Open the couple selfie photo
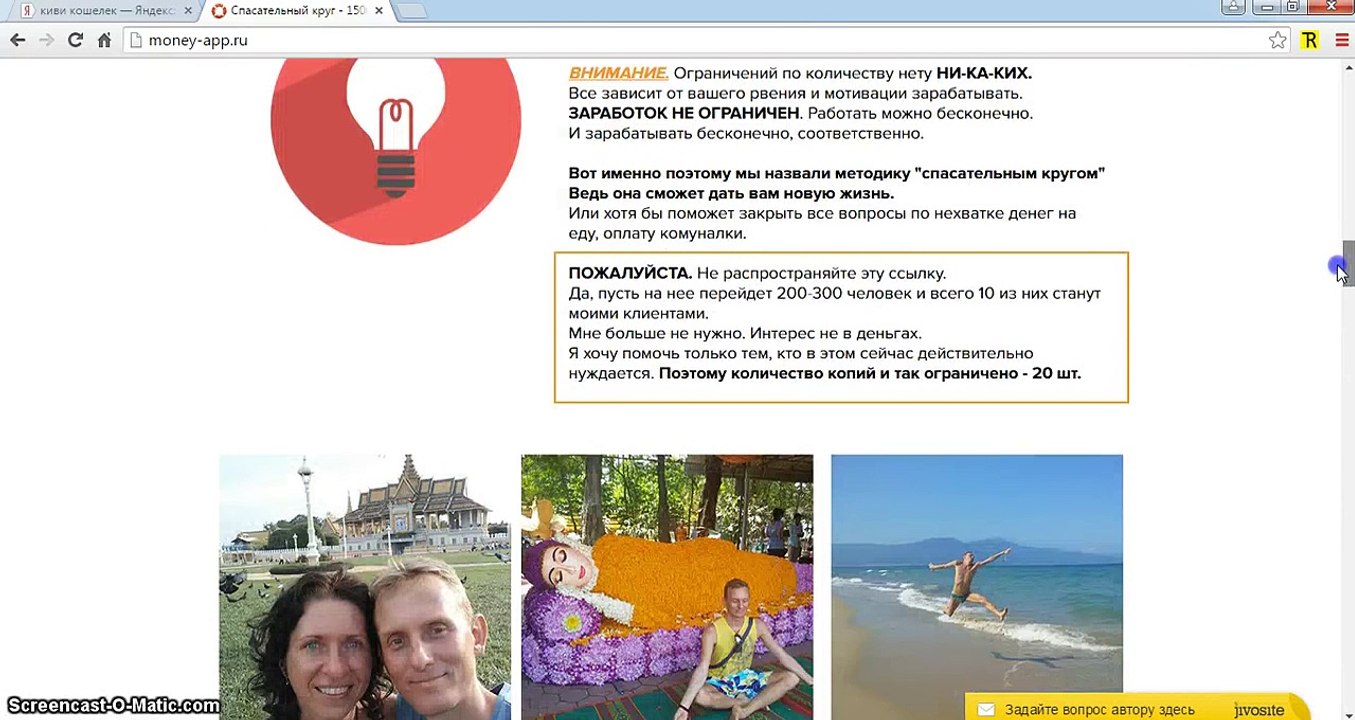The height and width of the screenshot is (720, 1355). coord(365,587)
